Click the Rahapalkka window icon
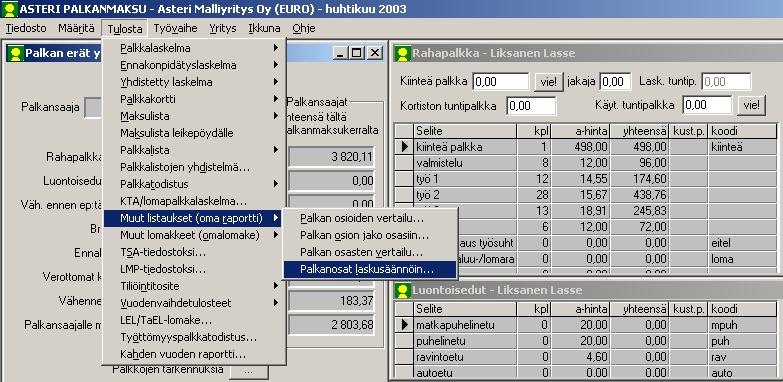Image resolution: width=783 pixels, height=382 pixels. pos(402,53)
